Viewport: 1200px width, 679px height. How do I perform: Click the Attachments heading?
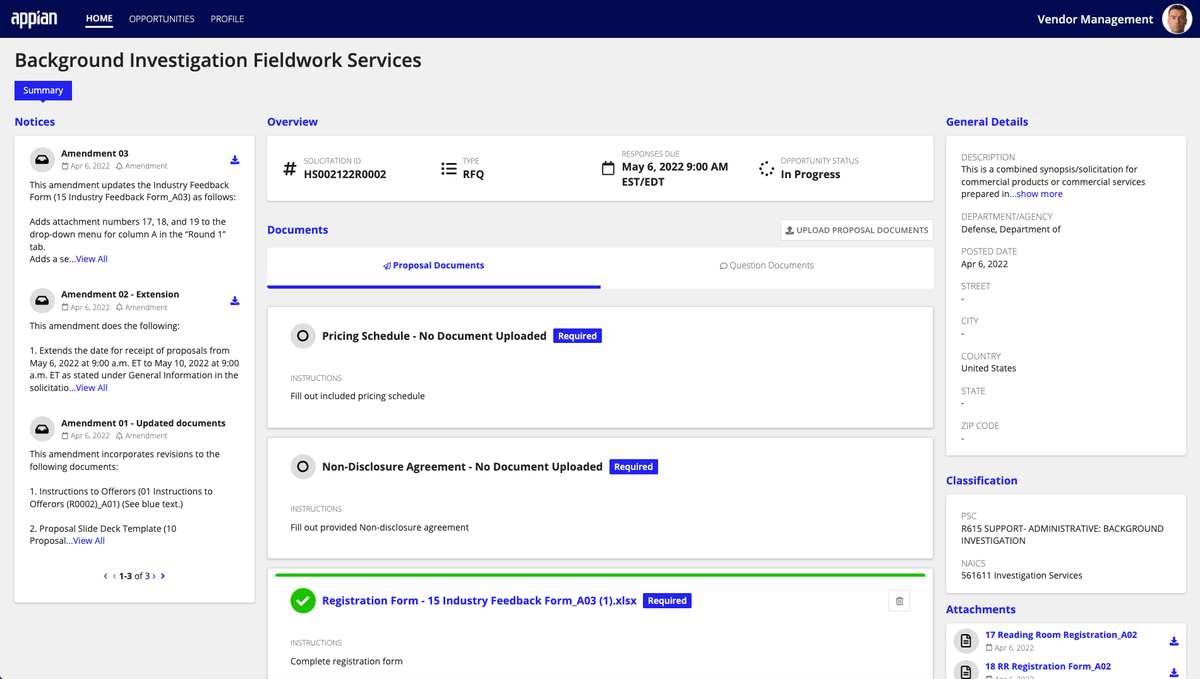[981, 609]
